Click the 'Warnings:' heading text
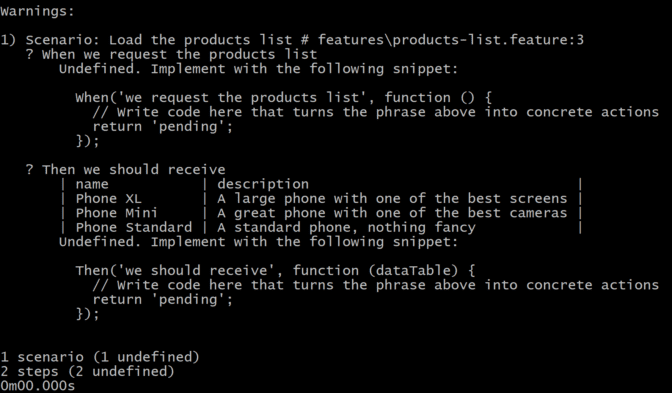672x393 pixels. (37, 11)
